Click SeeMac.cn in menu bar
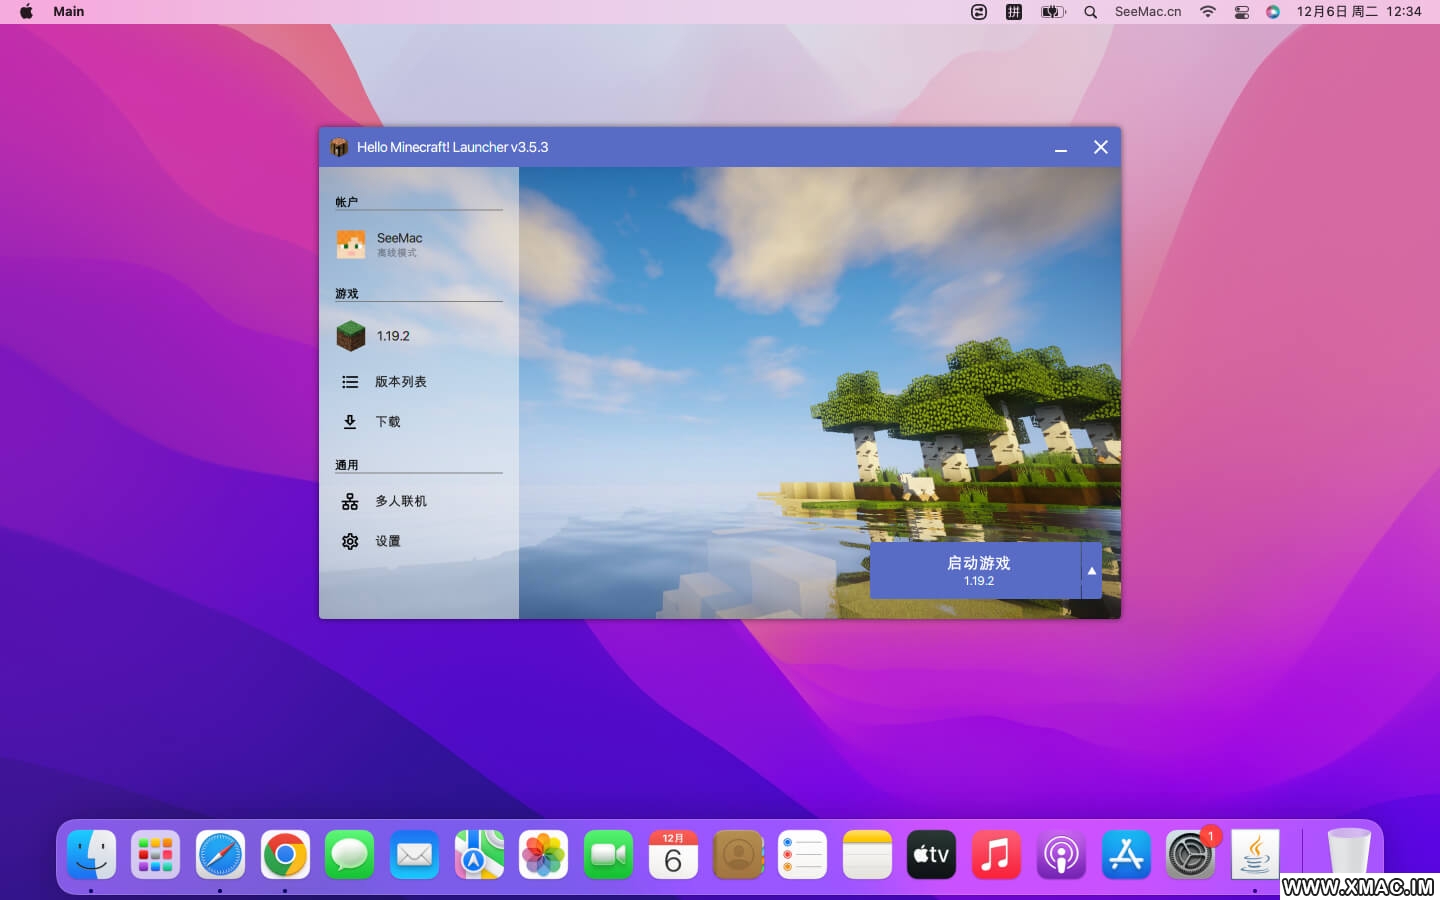 coord(1148,12)
